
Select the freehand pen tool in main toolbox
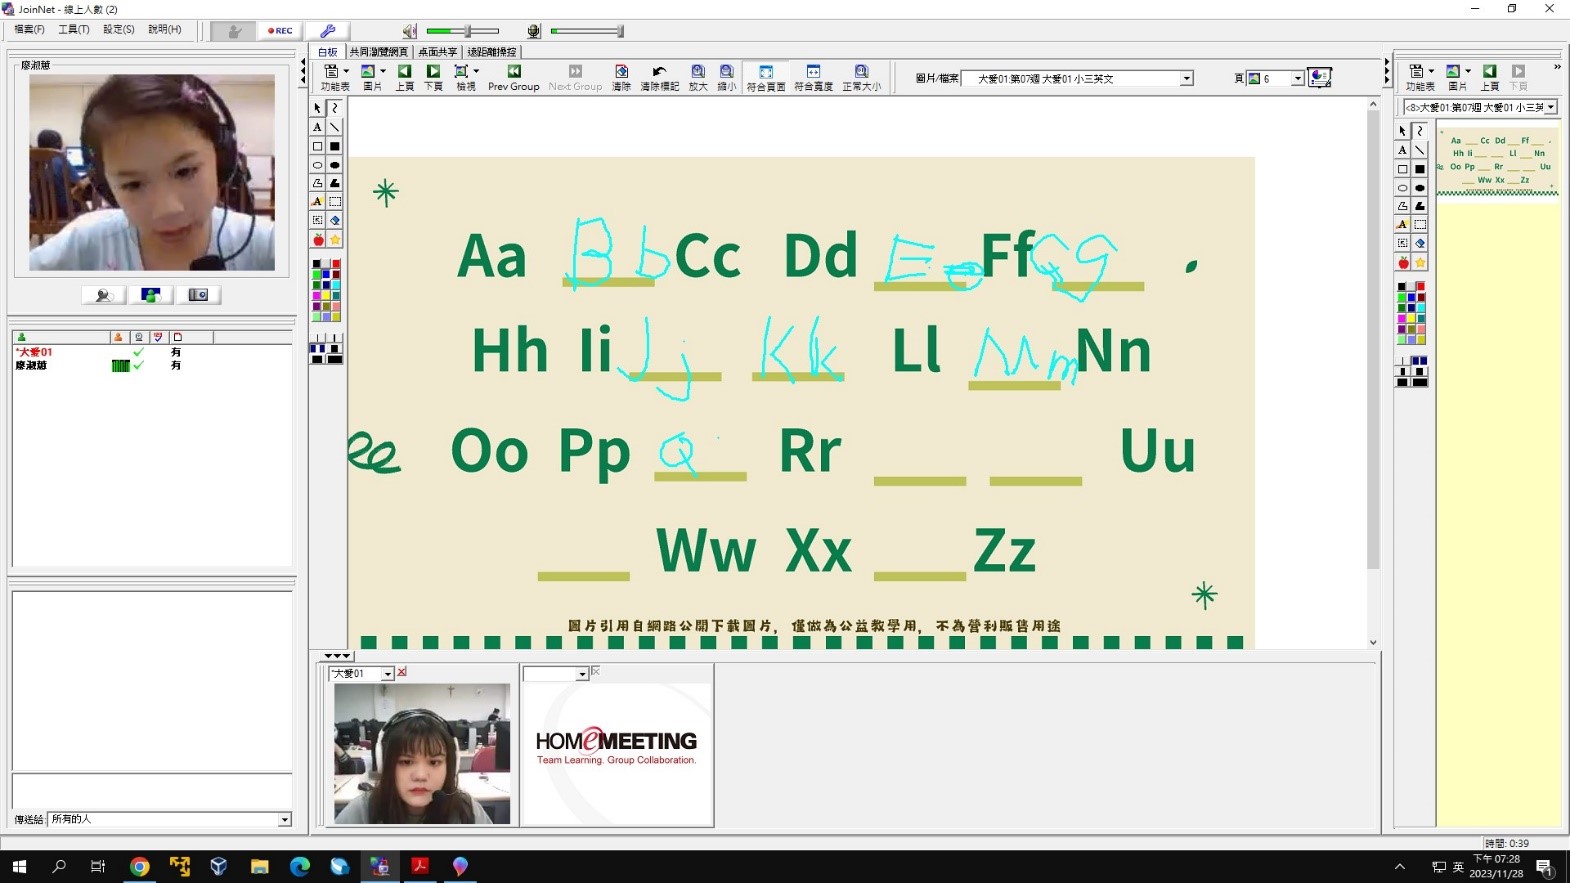(x=335, y=108)
